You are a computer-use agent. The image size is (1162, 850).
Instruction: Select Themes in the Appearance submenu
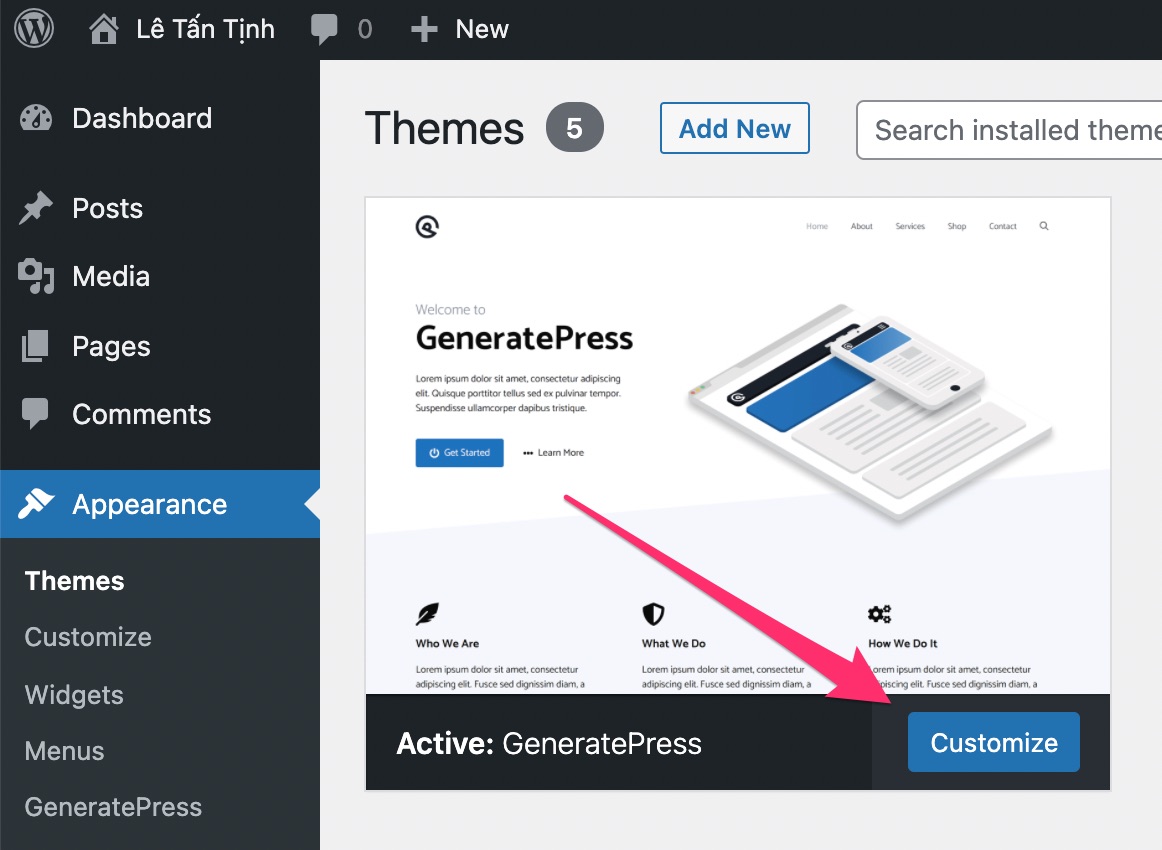click(x=74, y=581)
